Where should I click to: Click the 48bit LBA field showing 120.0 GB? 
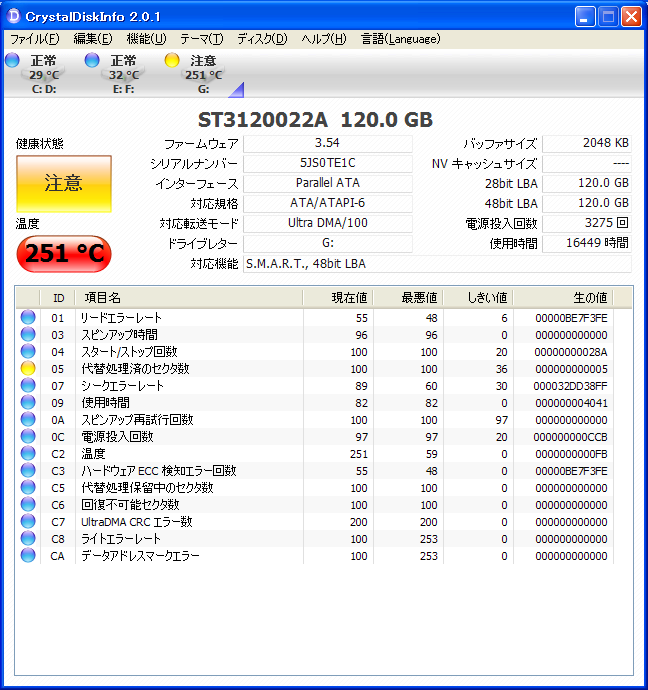[x=587, y=203]
